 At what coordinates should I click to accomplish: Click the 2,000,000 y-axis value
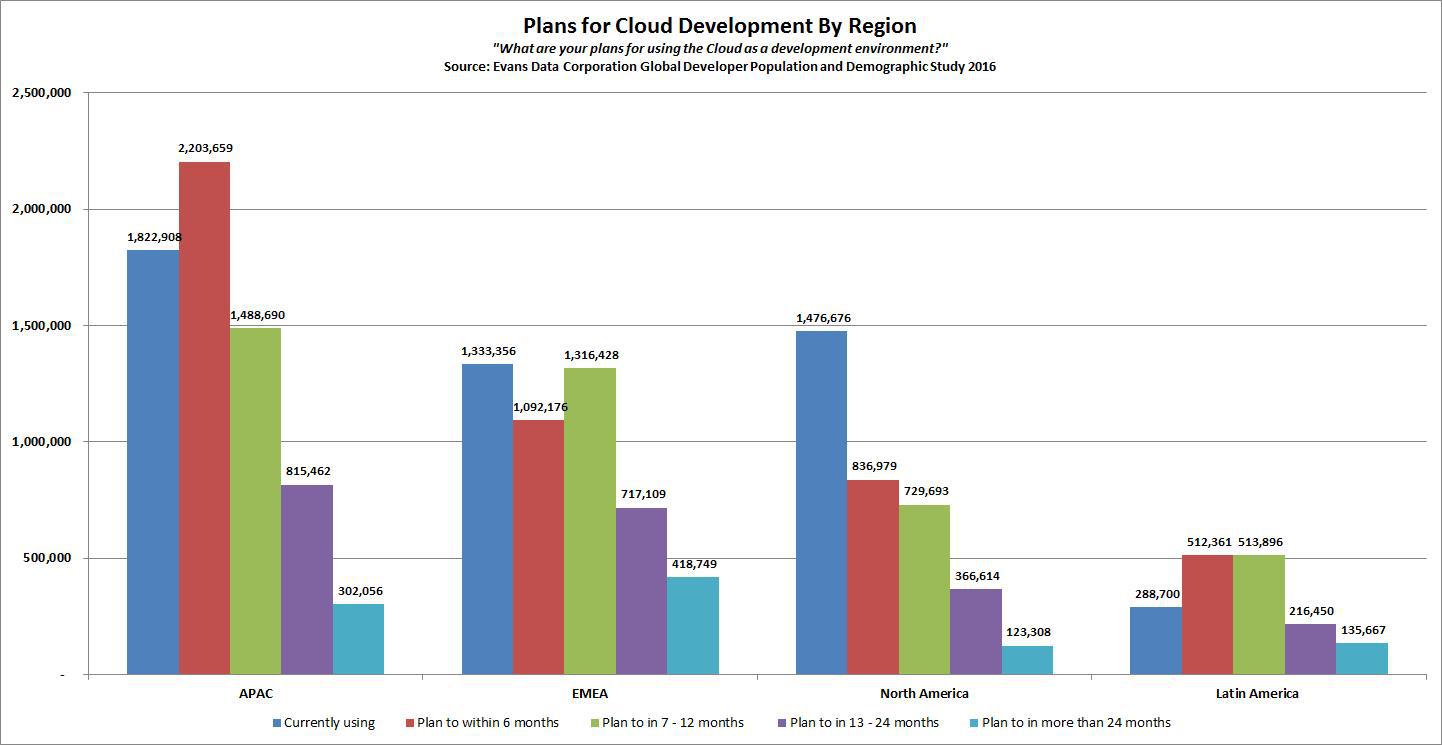click(40, 209)
